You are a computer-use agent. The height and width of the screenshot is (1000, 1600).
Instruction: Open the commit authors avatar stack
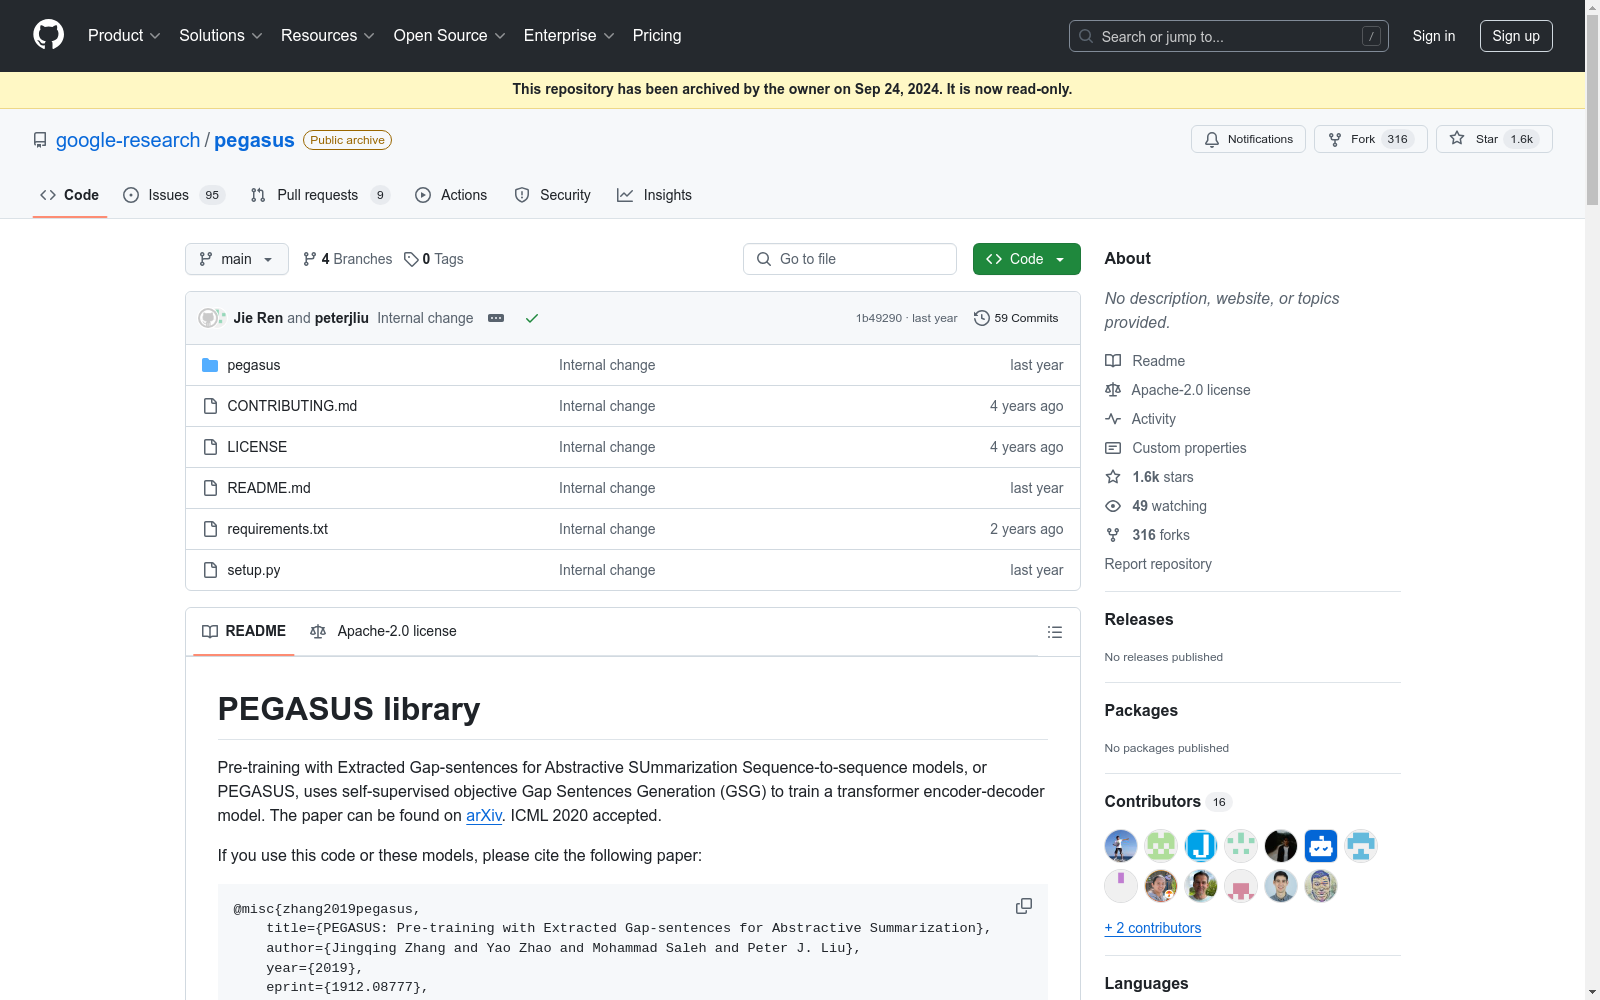tap(212, 318)
